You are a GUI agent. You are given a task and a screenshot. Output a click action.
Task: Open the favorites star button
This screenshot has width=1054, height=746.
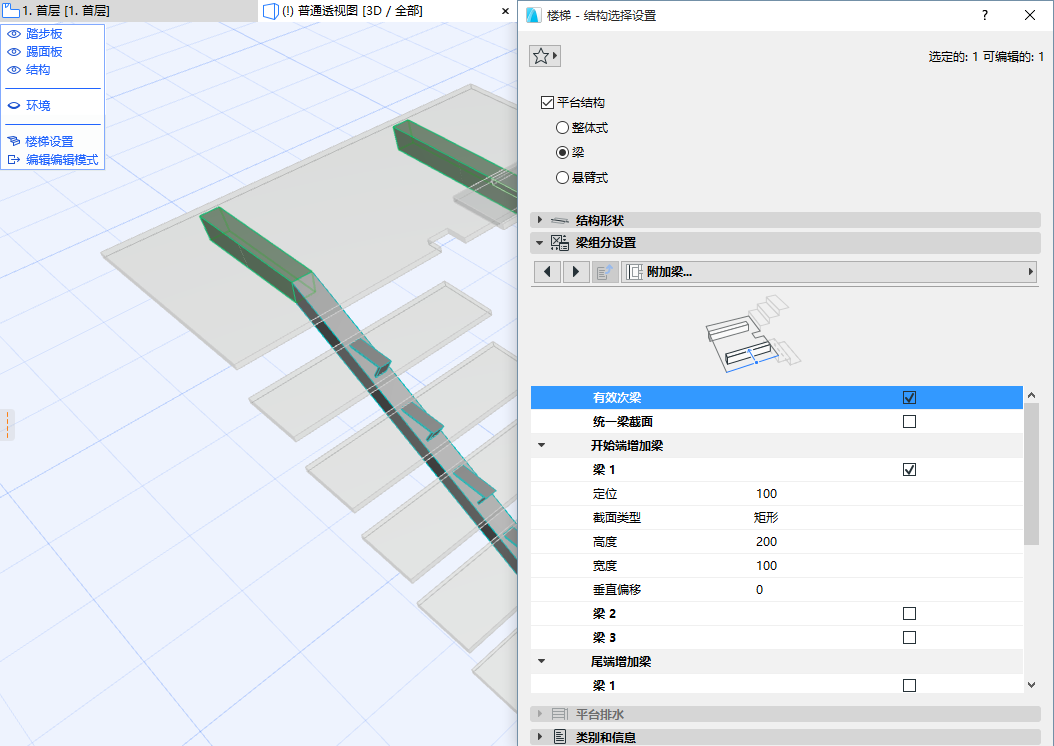tap(544, 56)
